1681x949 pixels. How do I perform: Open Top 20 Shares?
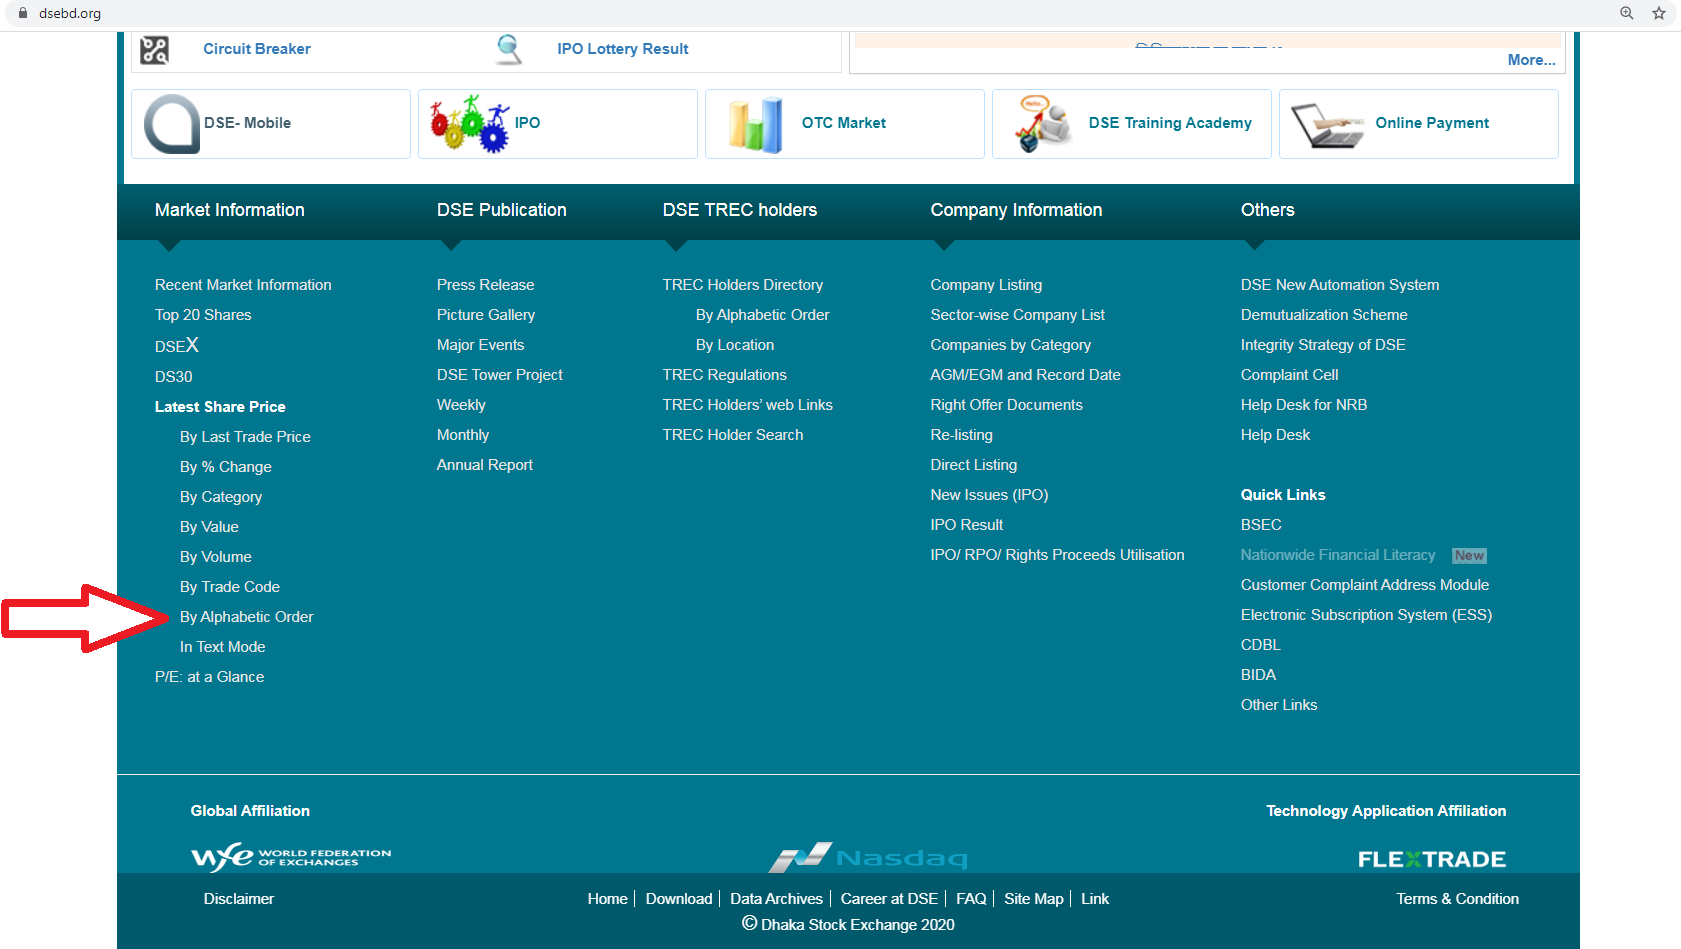[203, 315]
